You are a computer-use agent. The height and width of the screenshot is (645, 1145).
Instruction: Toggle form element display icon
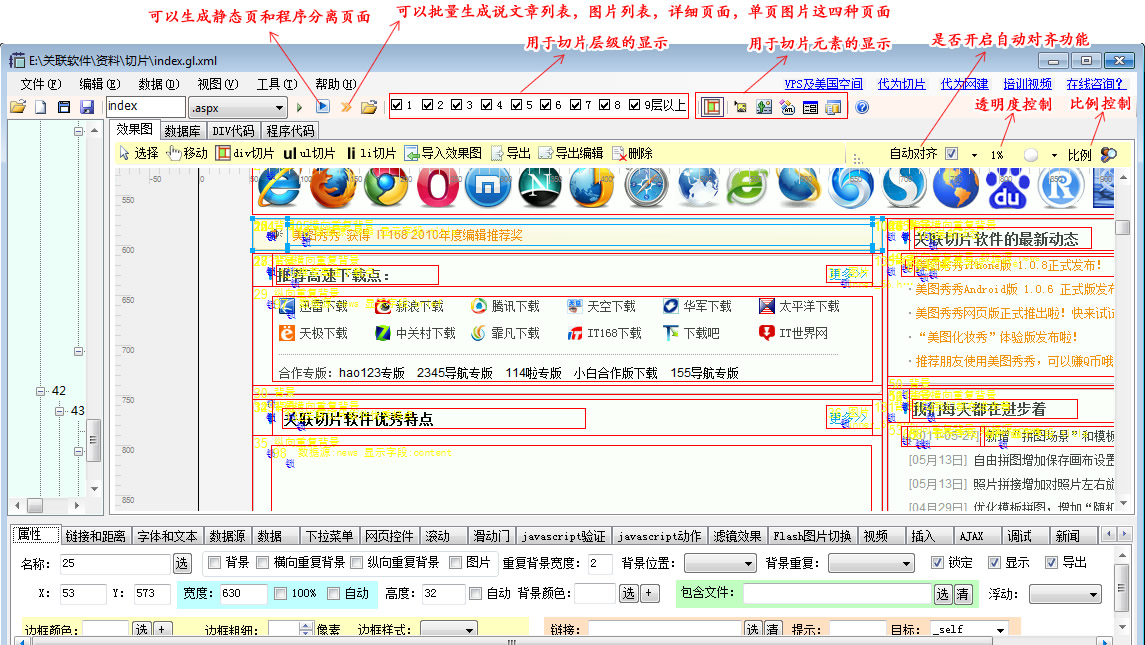pos(810,107)
